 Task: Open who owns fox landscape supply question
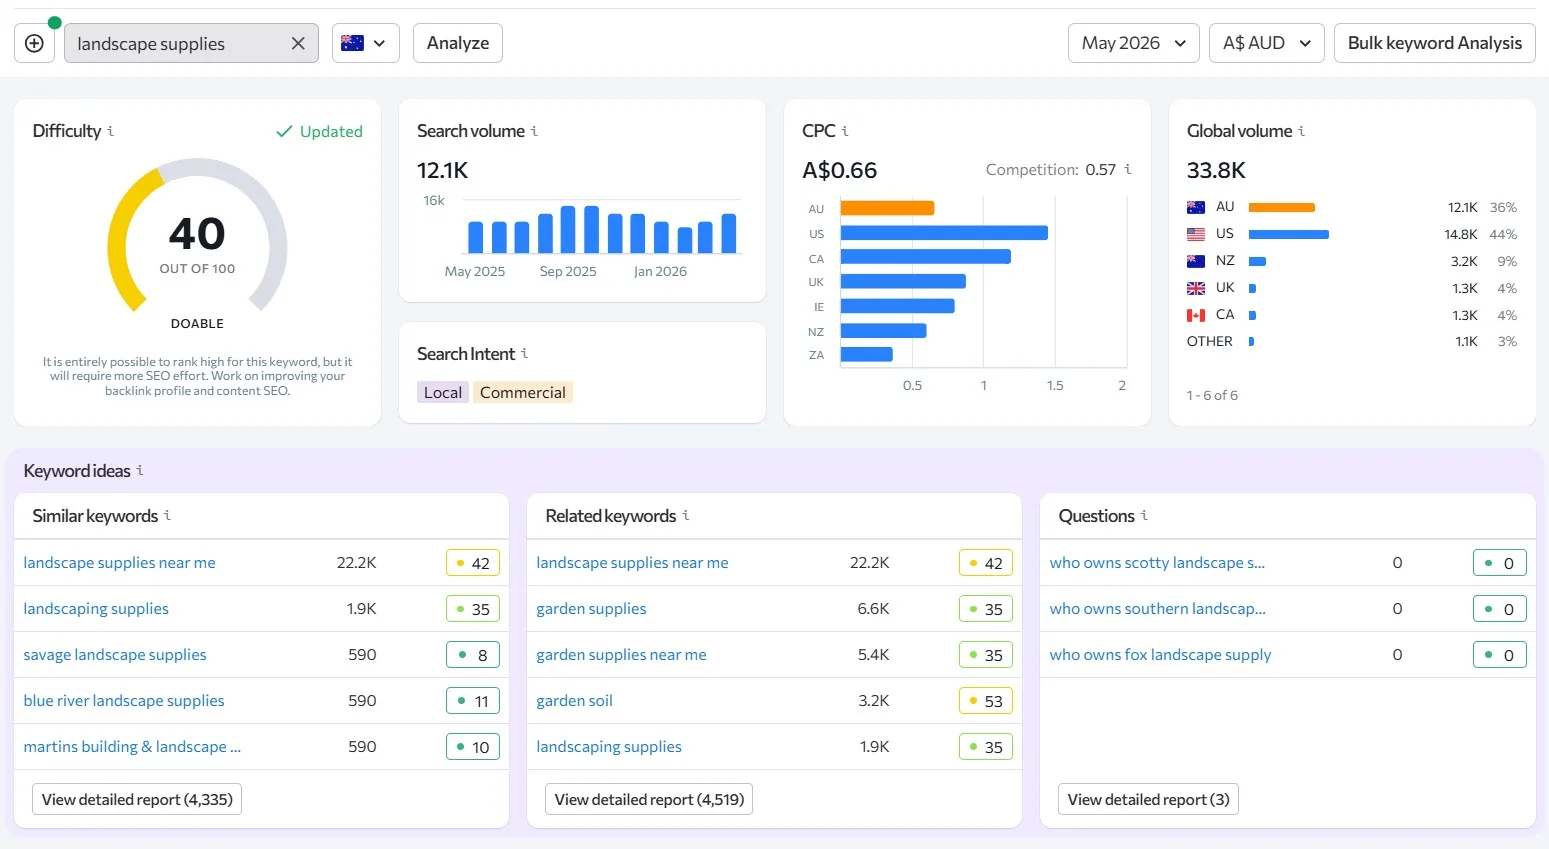click(1160, 655)
